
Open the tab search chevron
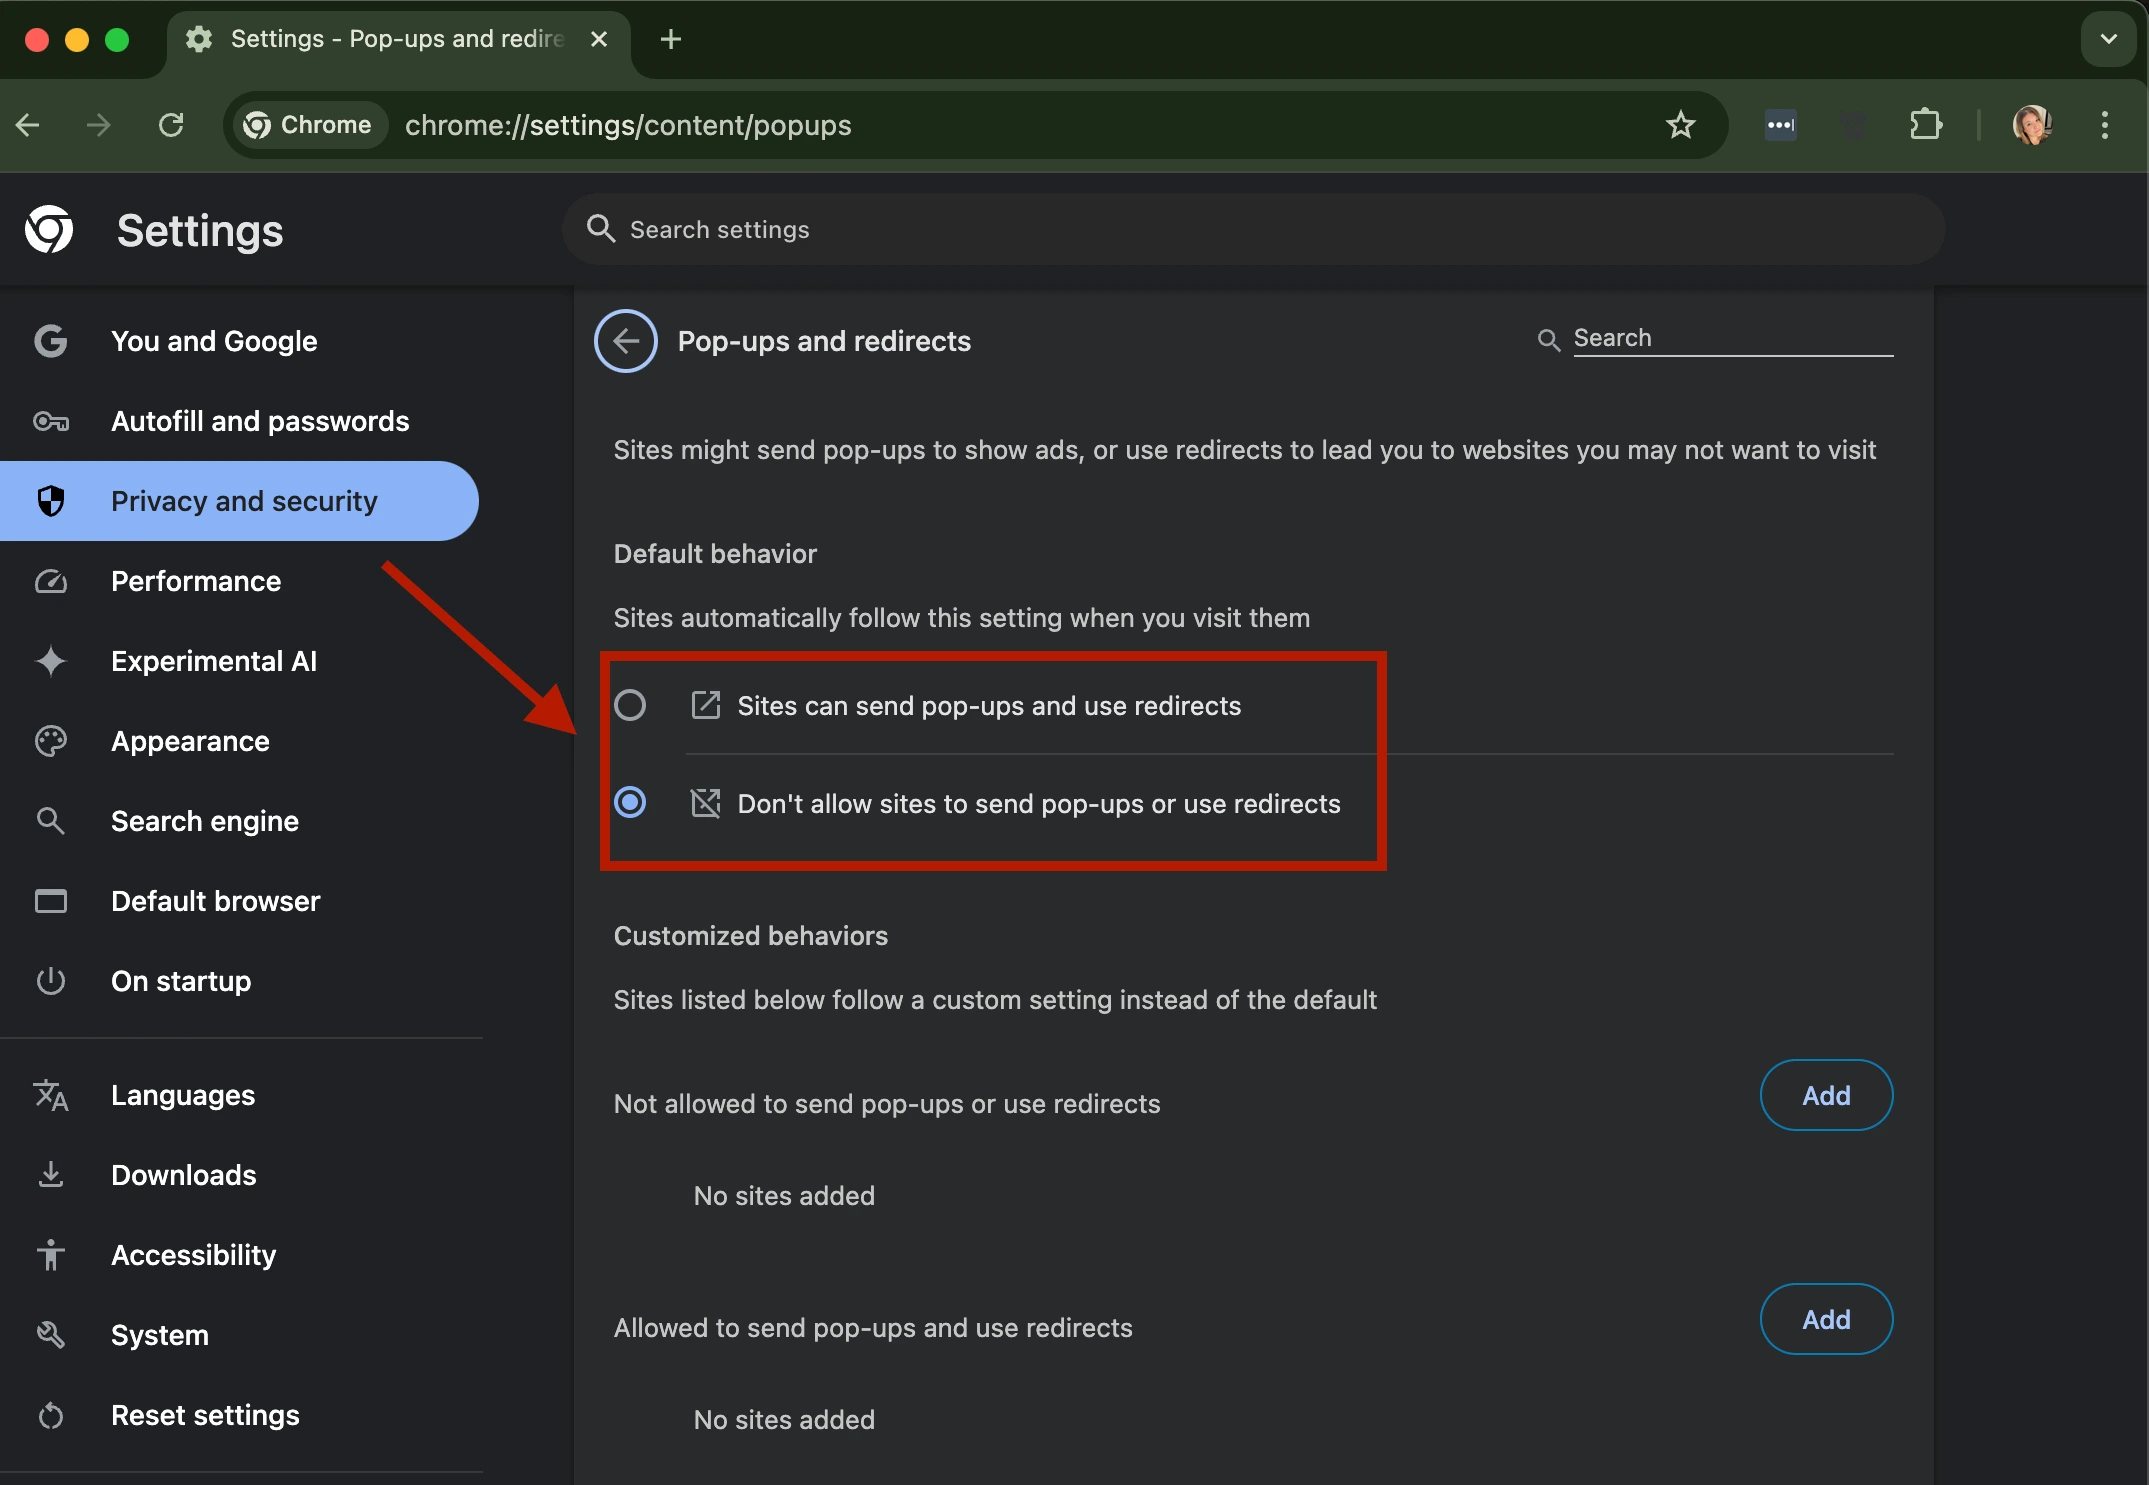point(2107,40)
